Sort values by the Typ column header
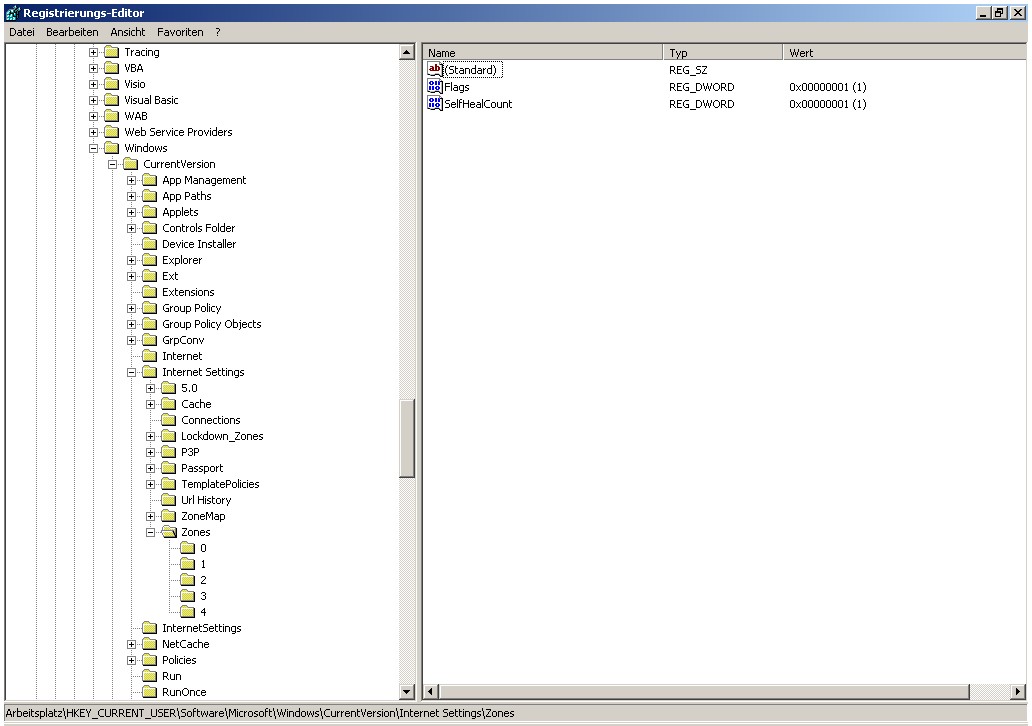This screenshot has width=1032, height=726. click(723, 53)
